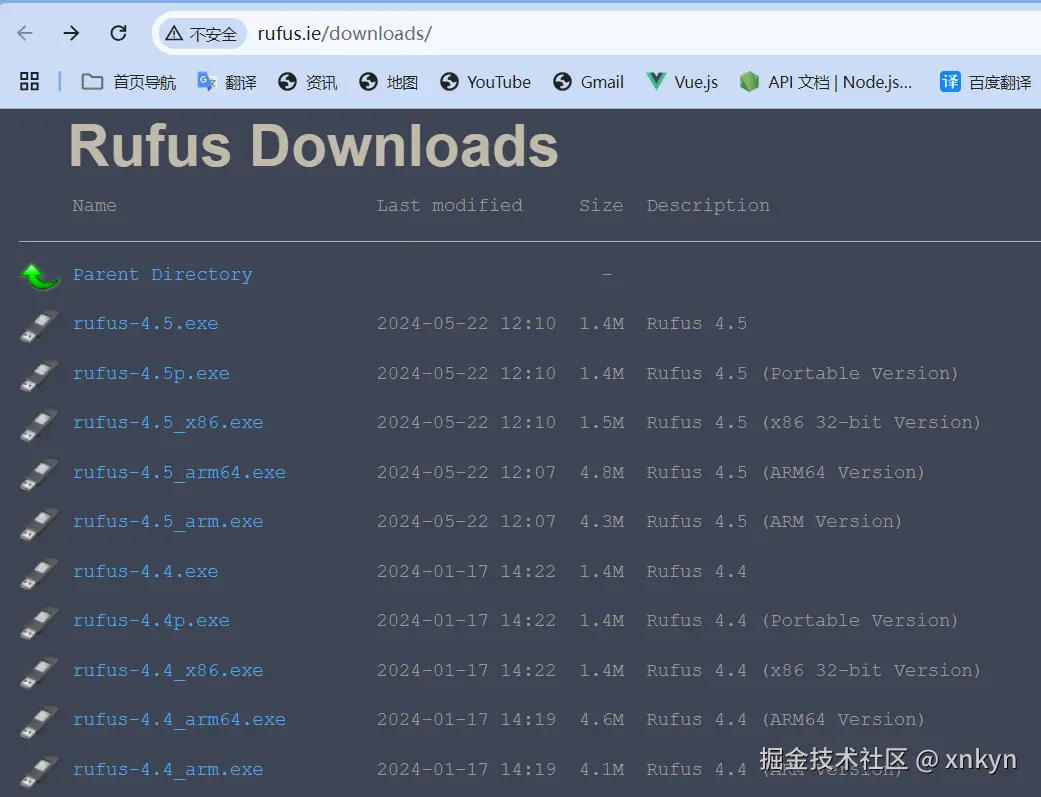1041x797 pixels.
Task: Download rufus-4.5p.exe portable version
Action: [151, 374]
